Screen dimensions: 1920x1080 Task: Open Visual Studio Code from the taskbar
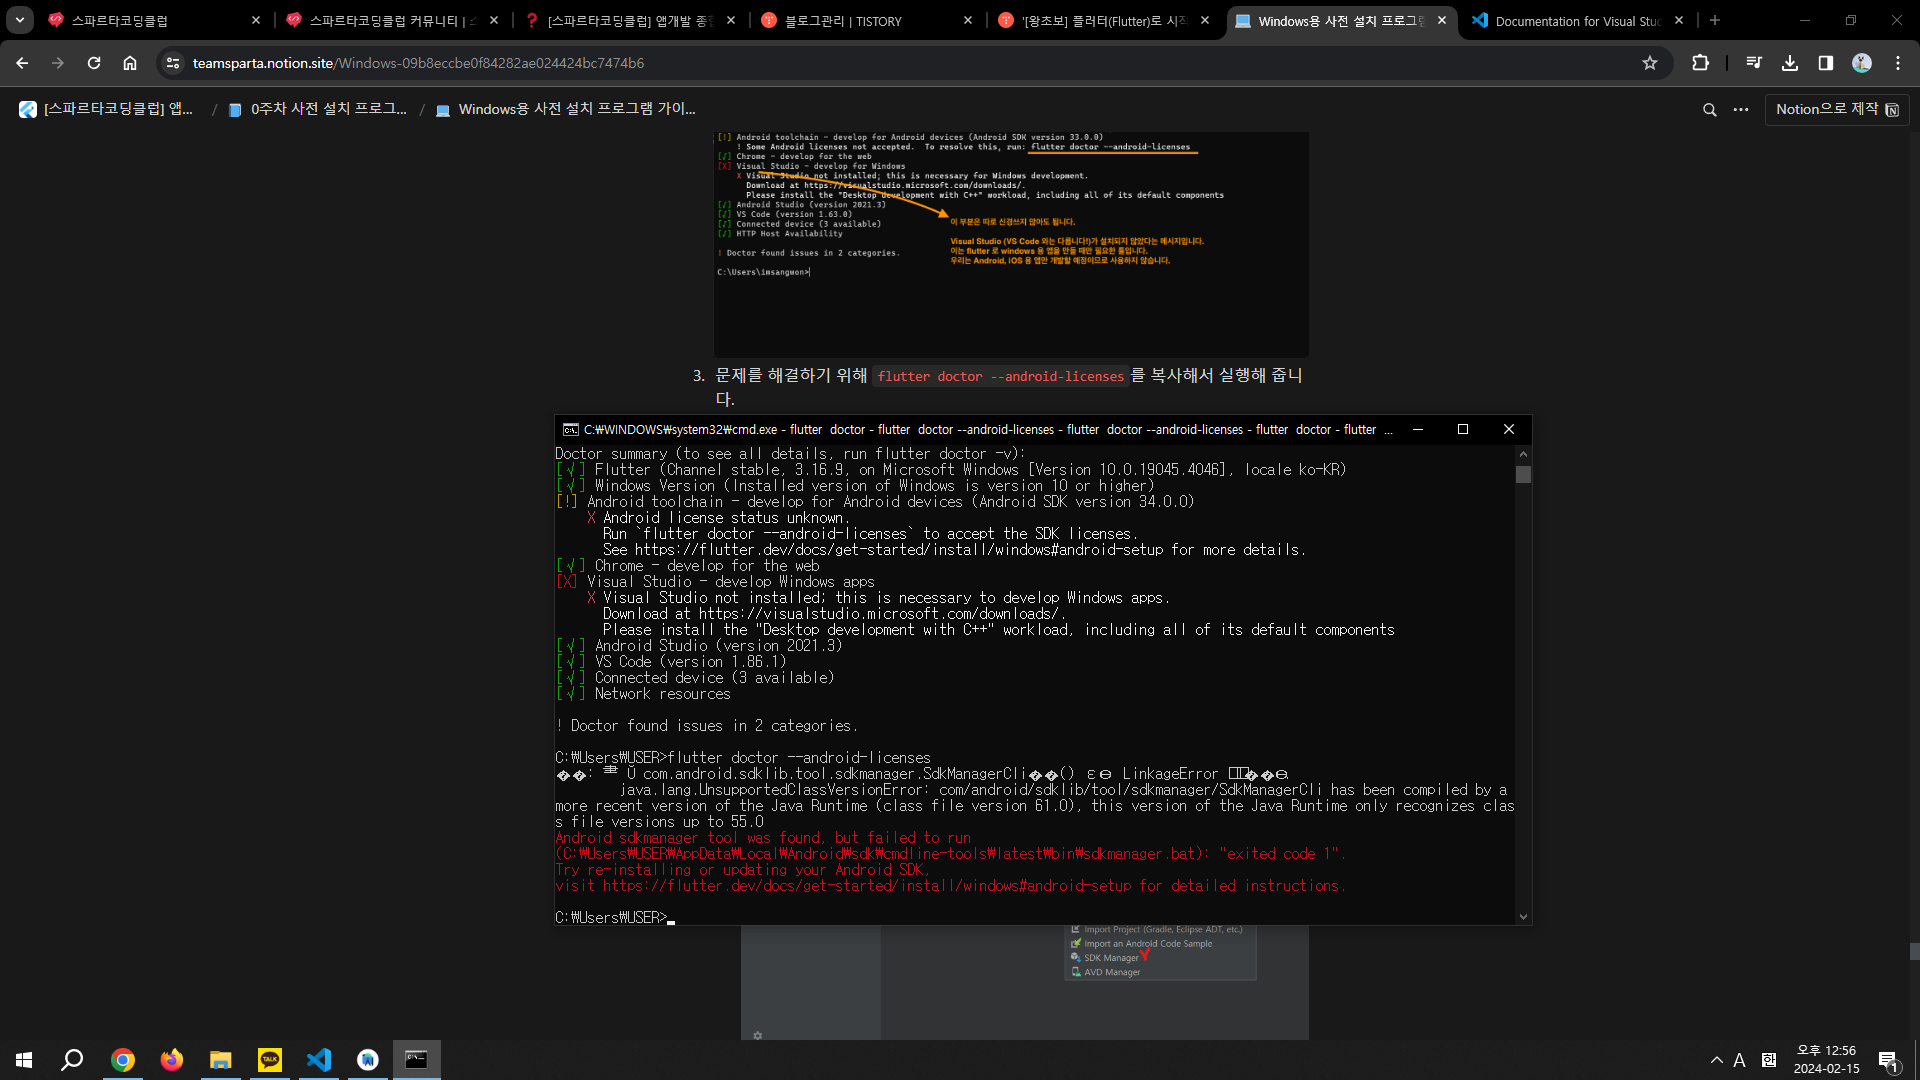(x=319, y=1060)
